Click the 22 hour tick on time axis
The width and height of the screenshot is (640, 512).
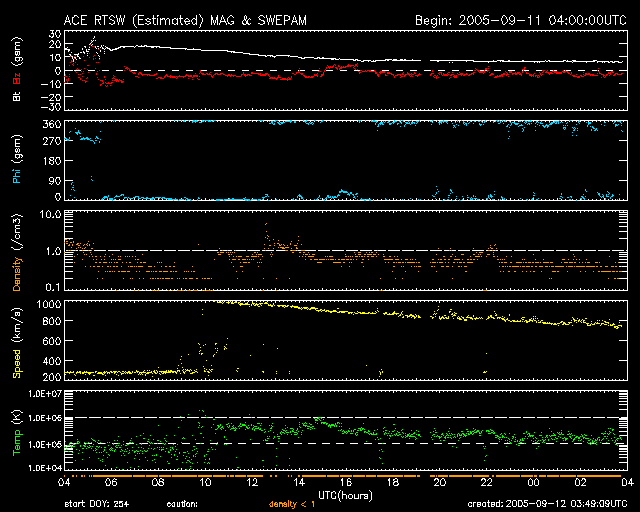(487, 481)
